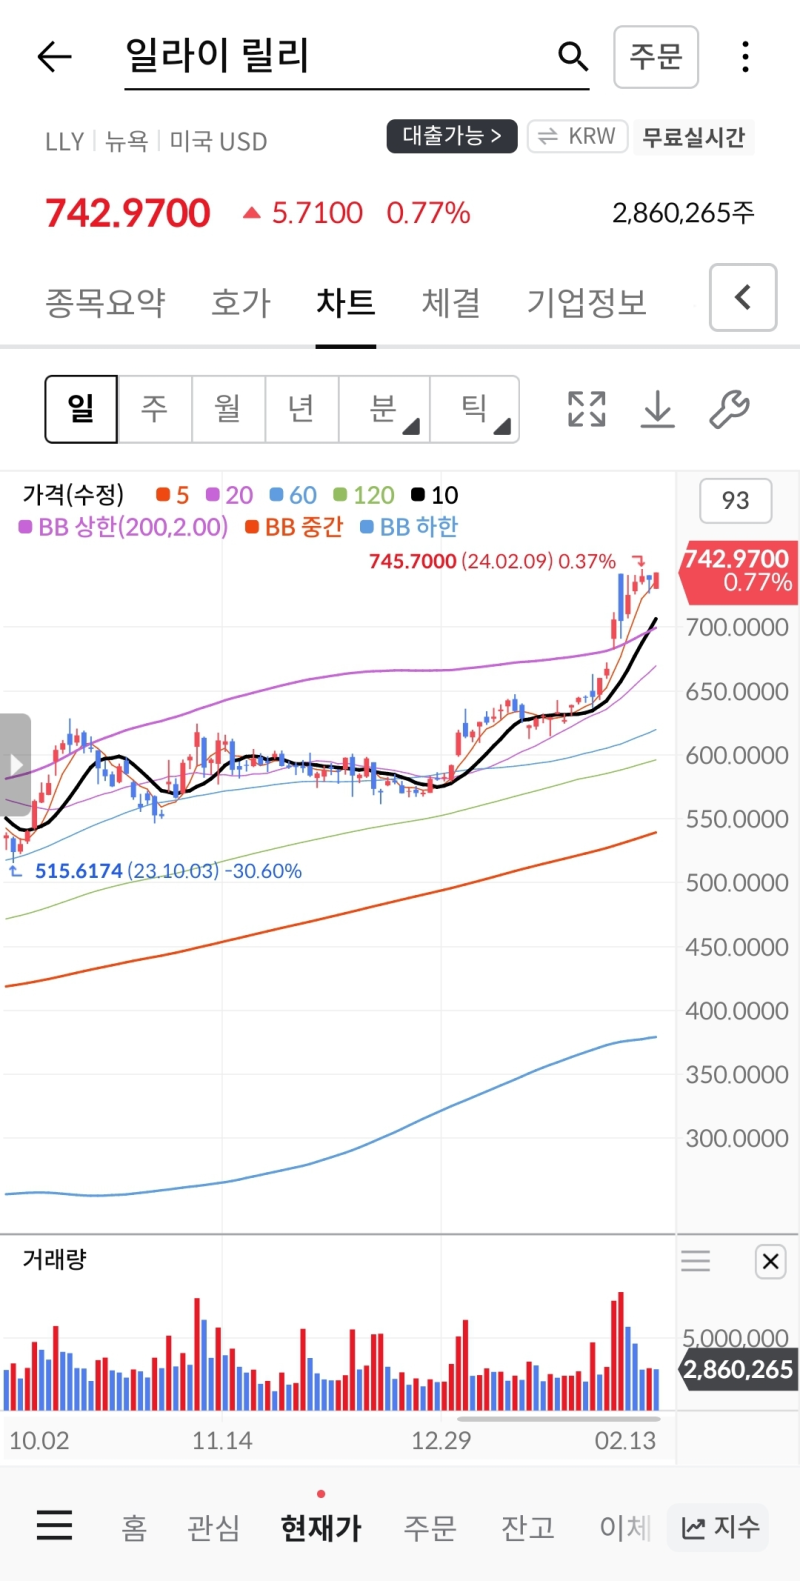This screenshot has height=1581, width=800.
Task: Go to 이체 in bottom navigation
Action: [x=625, y=1527]
